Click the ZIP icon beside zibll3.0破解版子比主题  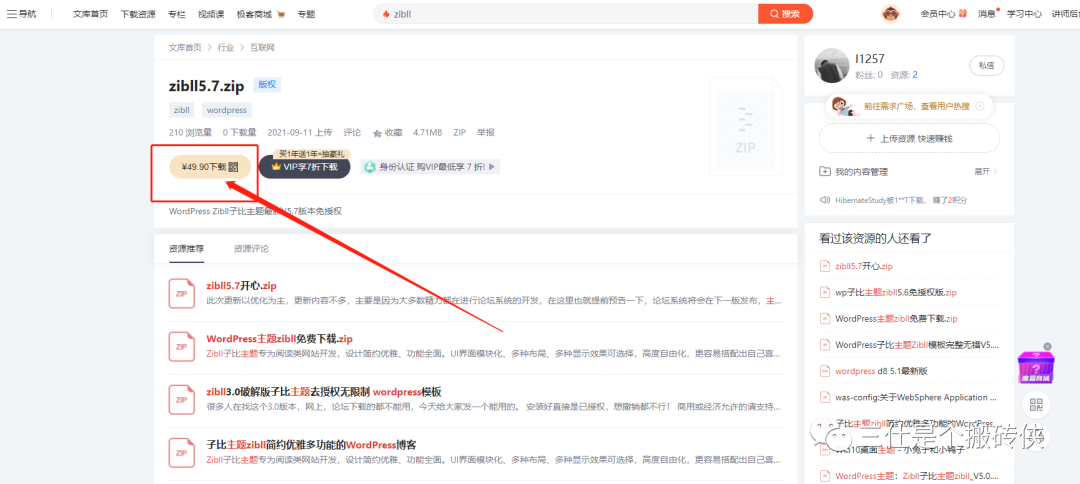[x=182, y=399]
